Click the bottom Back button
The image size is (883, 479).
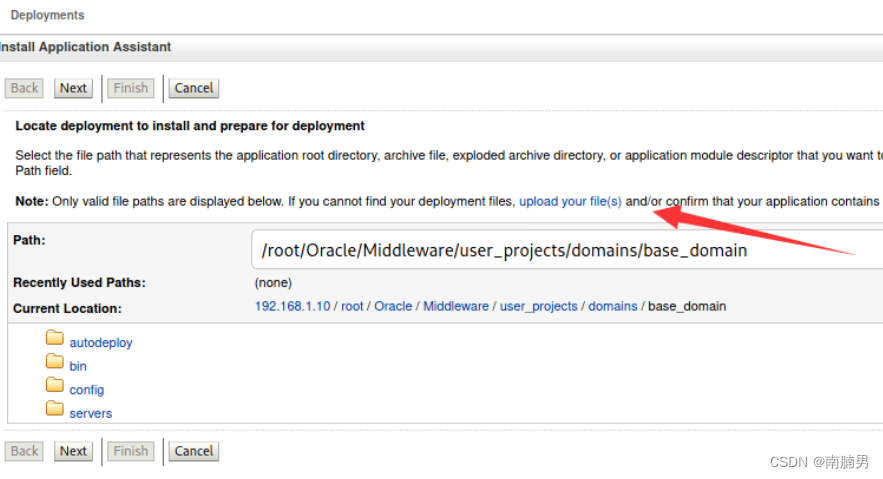24,451
